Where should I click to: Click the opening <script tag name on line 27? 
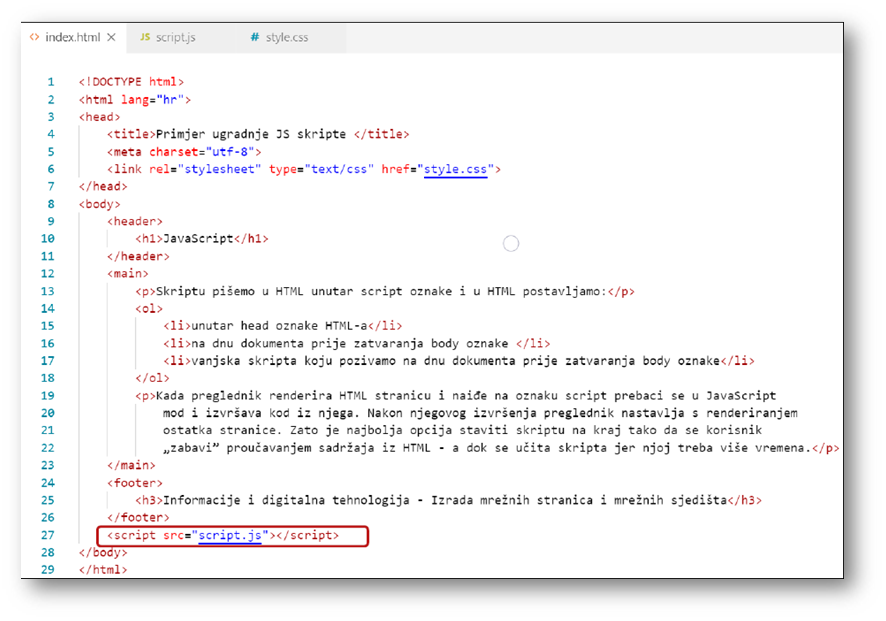131,535
